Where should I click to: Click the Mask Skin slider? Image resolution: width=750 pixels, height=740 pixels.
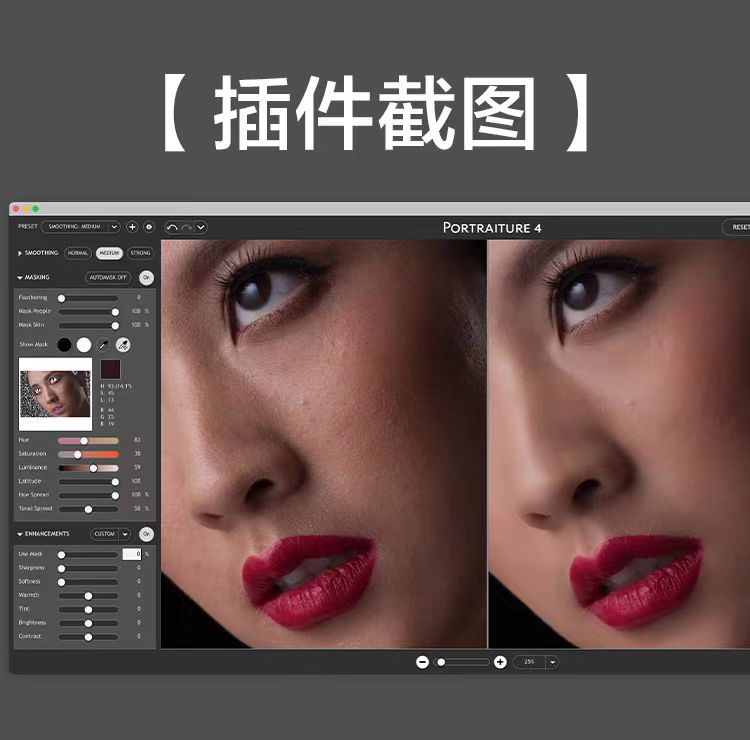click(88, 326)
